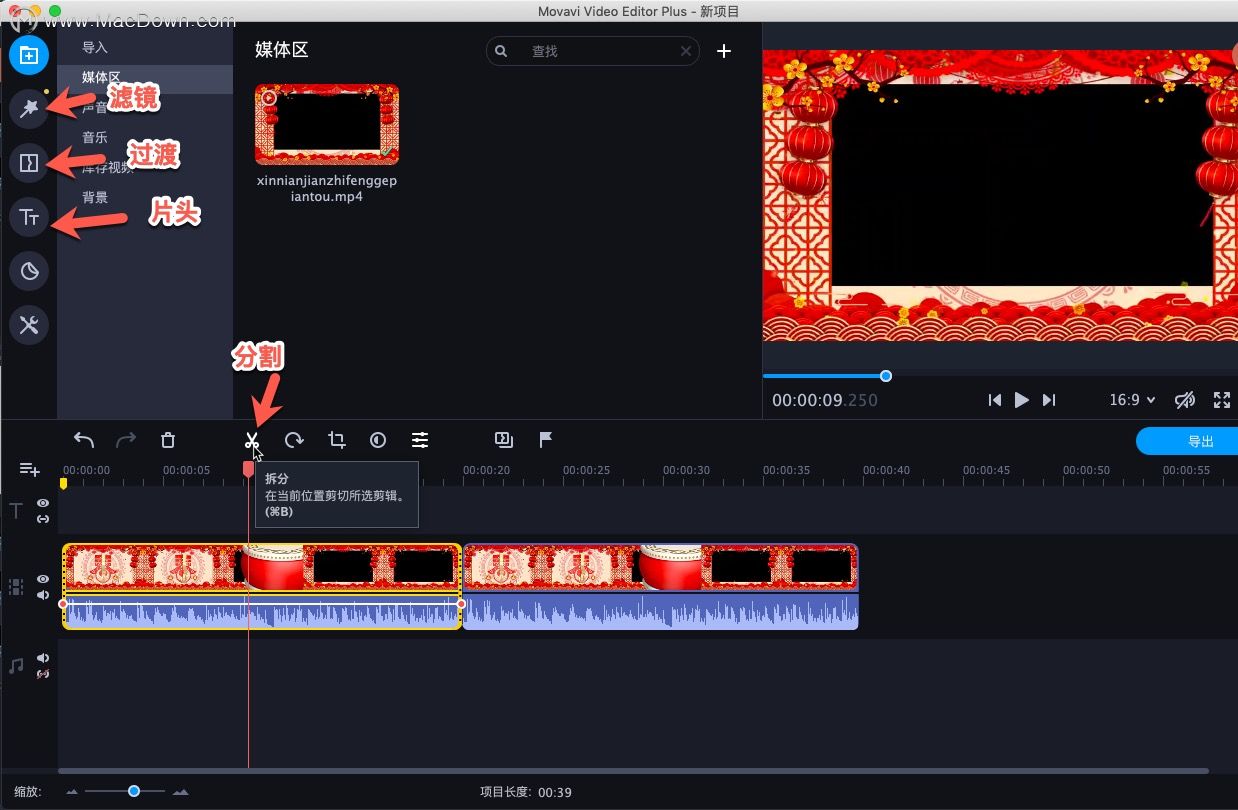
Task: Select the Crop tool
Action: [x=336, y=440]
